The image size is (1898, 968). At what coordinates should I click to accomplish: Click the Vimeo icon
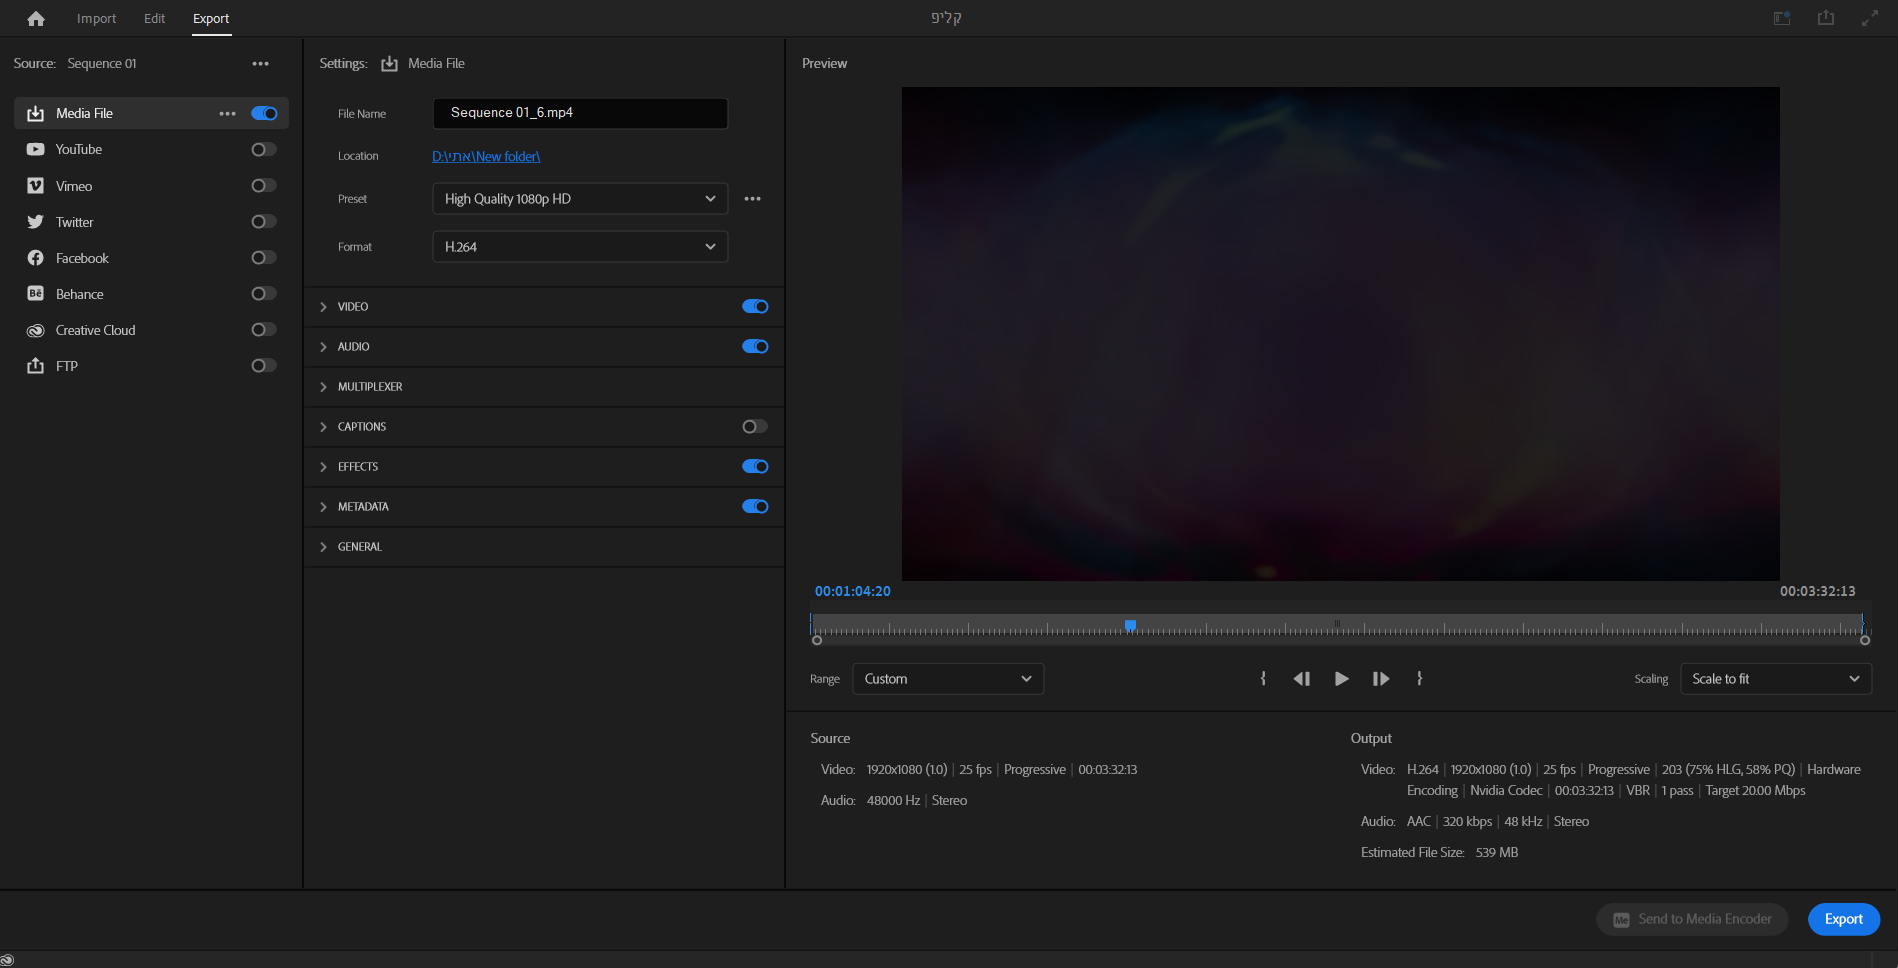tap(35, 185)
